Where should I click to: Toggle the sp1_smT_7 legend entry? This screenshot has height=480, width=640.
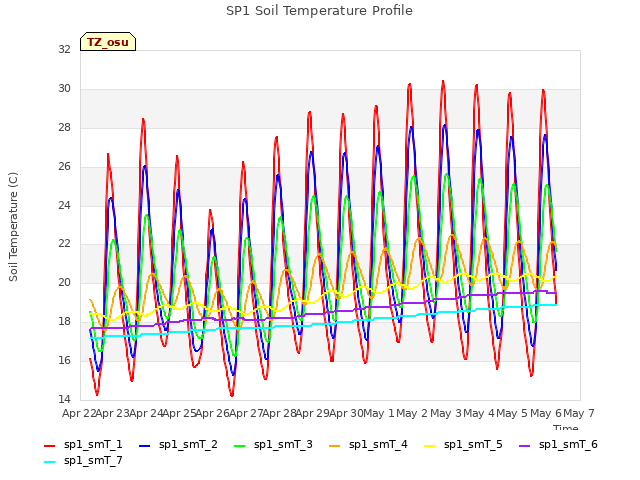tap(83, 460)
